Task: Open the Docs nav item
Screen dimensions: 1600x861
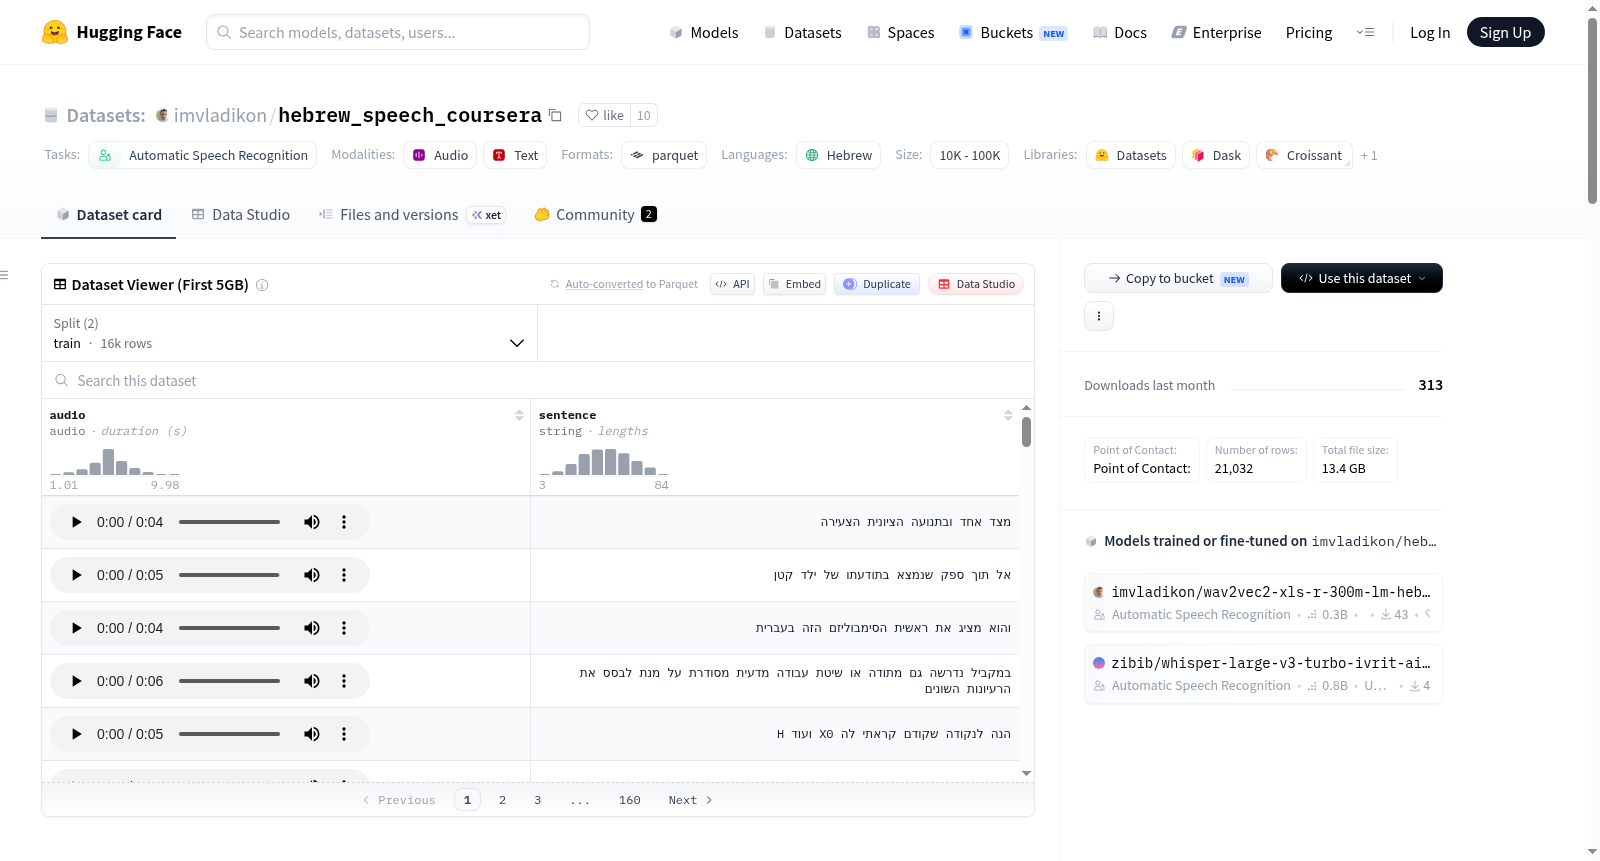Action: tap(1120, 32)
